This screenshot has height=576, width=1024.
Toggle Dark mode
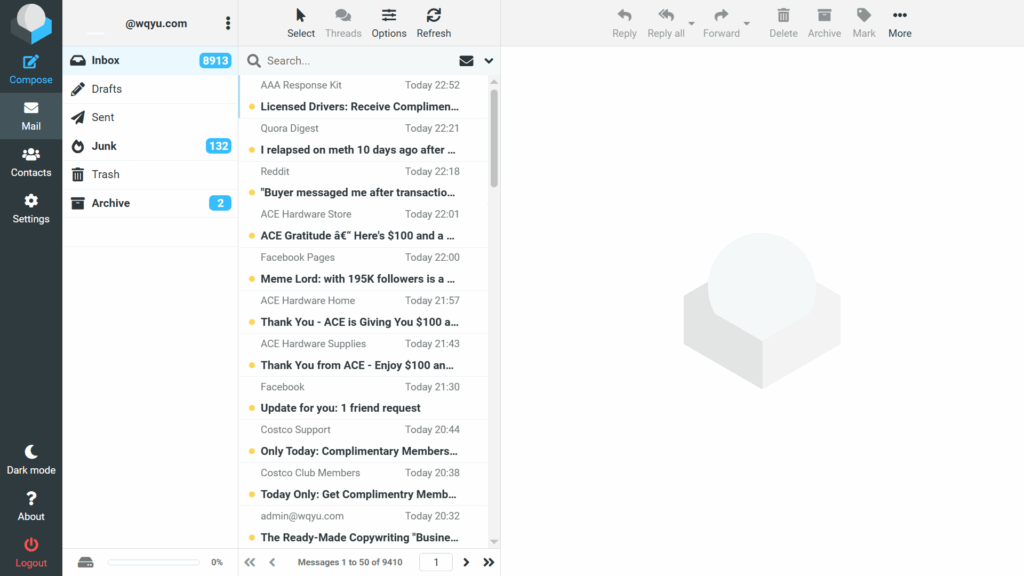click(31, 460)
